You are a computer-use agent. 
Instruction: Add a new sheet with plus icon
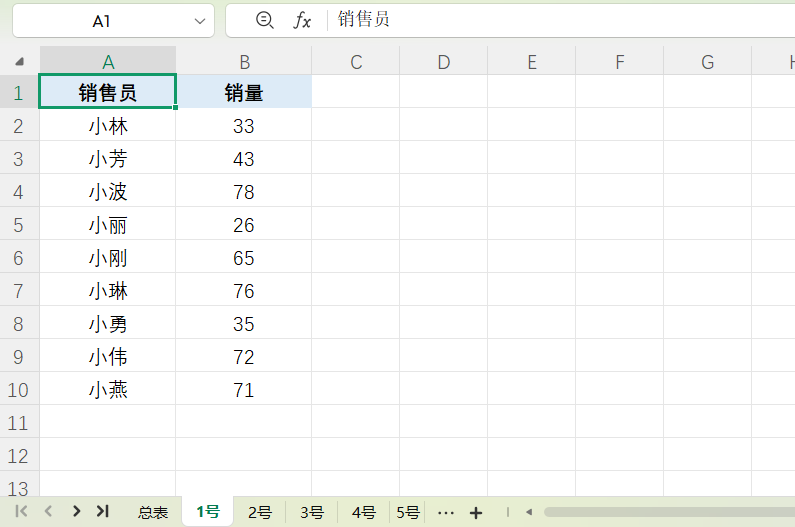point(476,512)
